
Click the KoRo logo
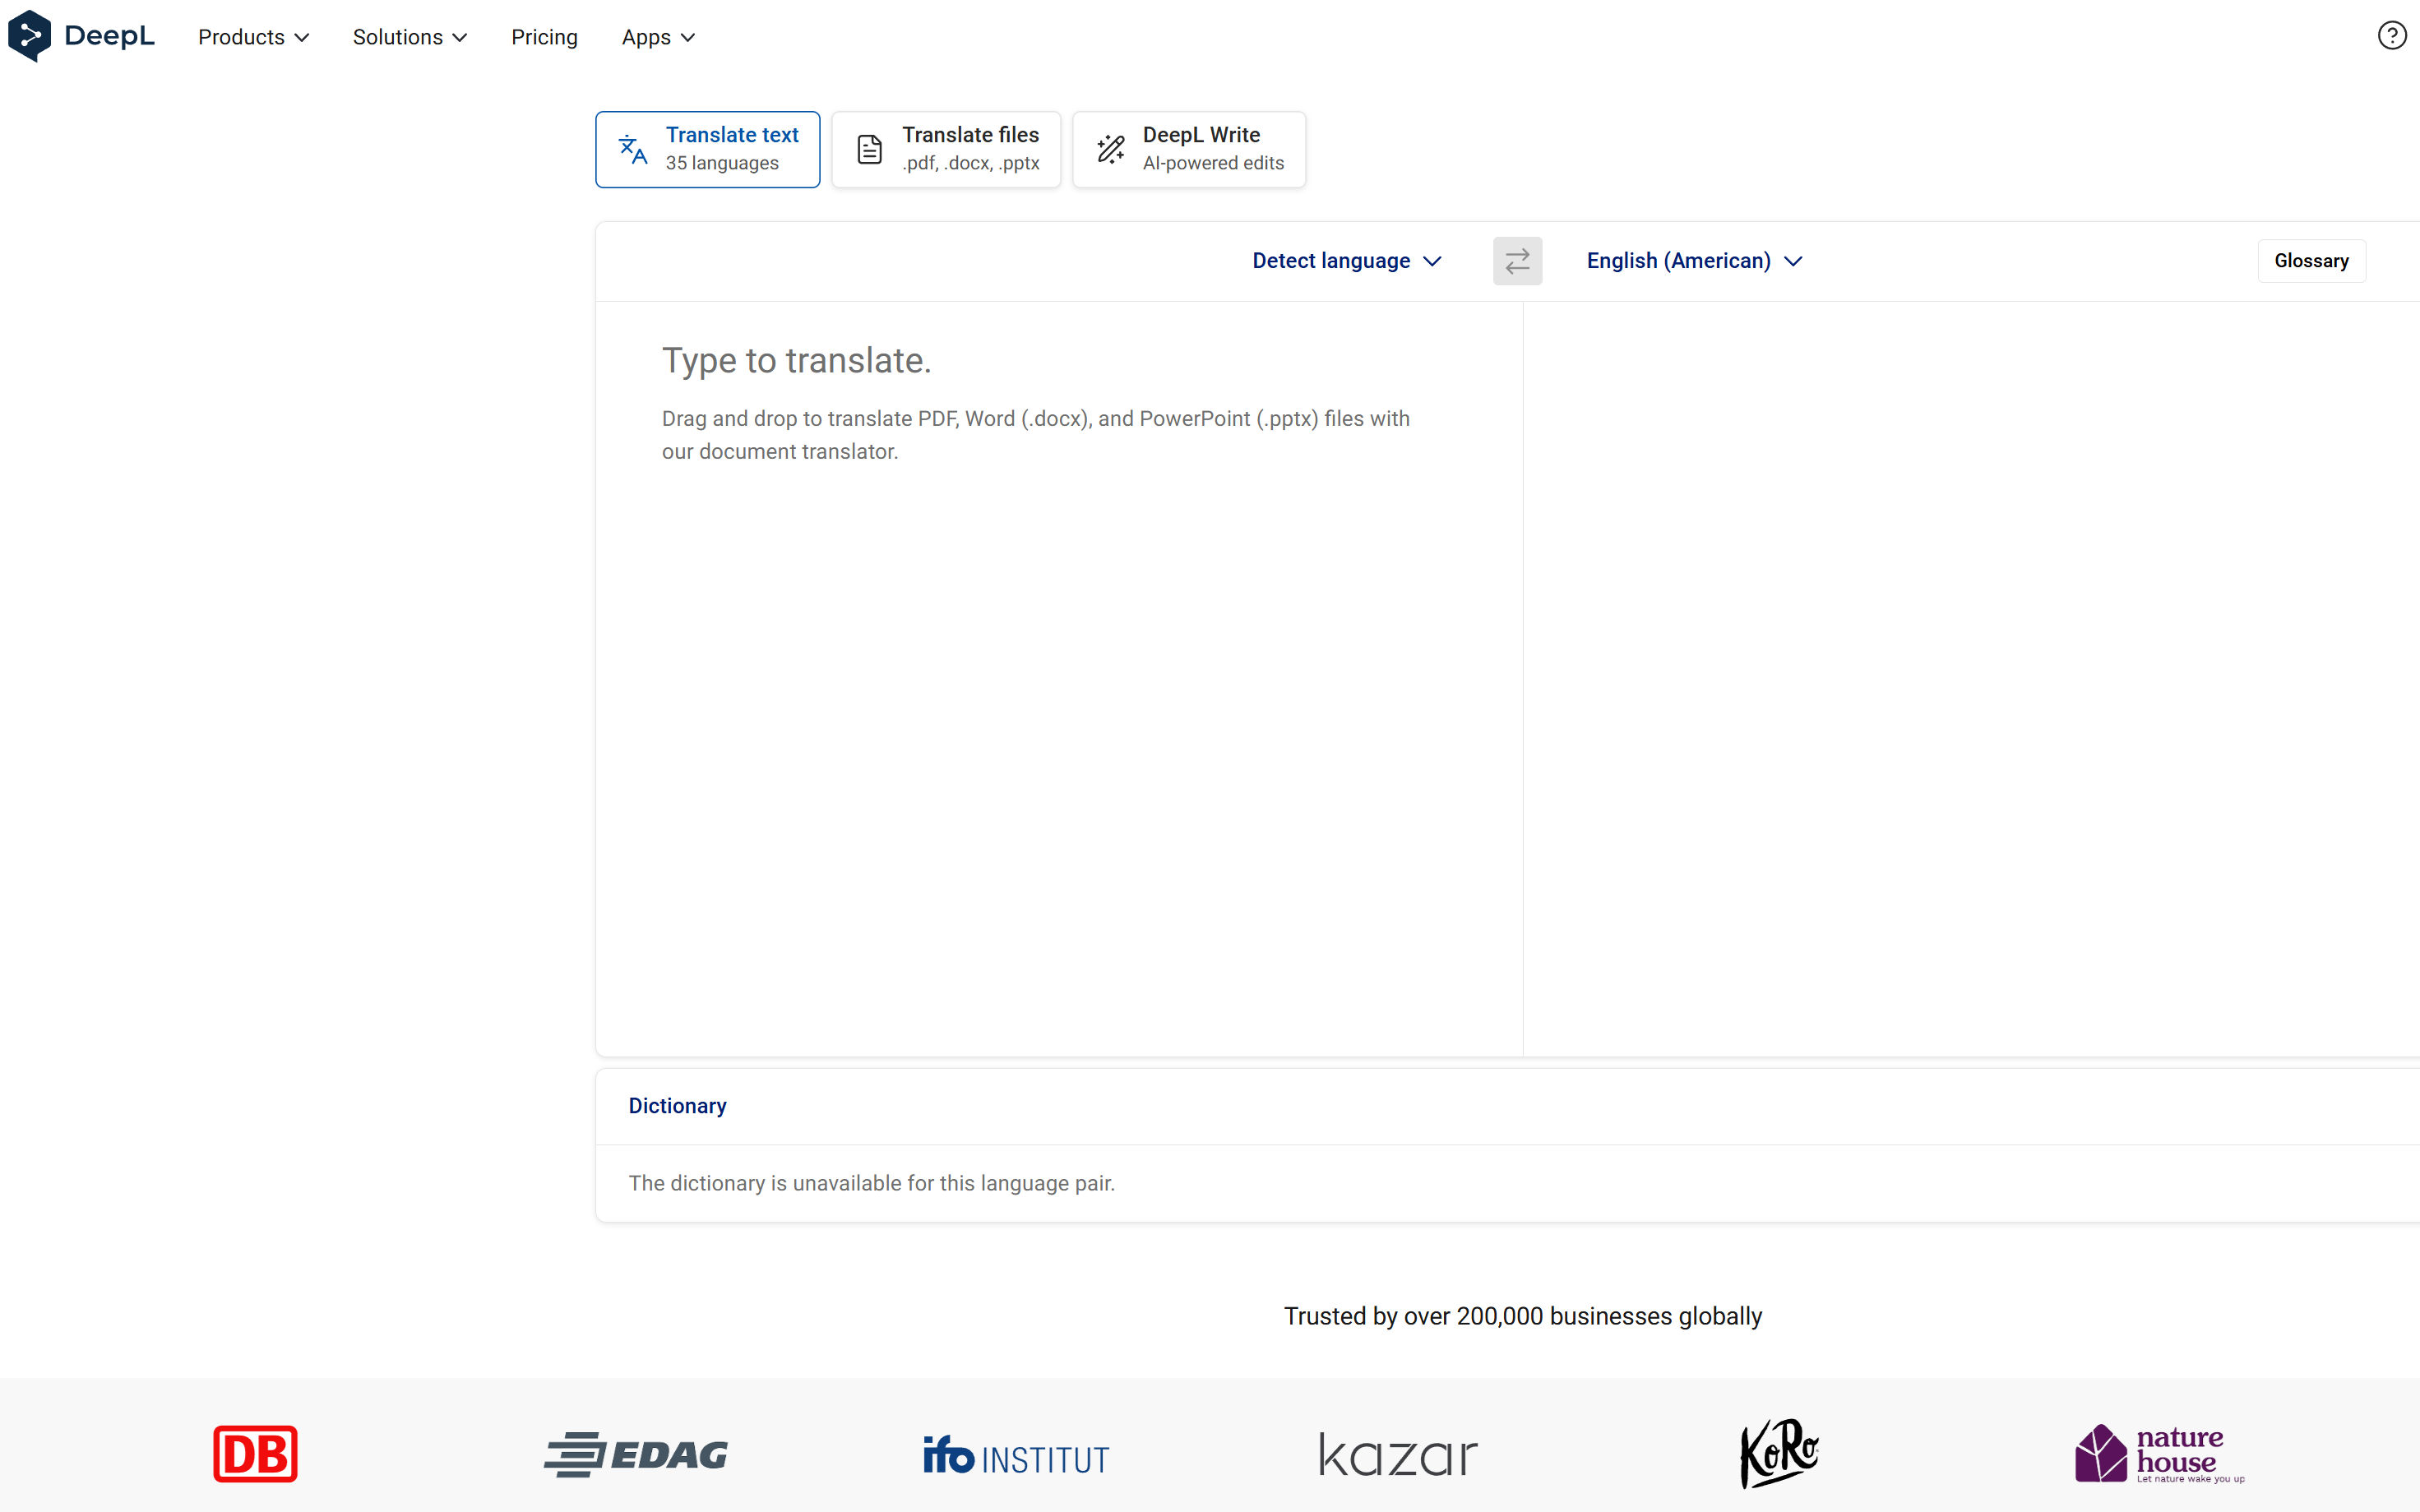pyautogui.click(x=1779, y=1454)
